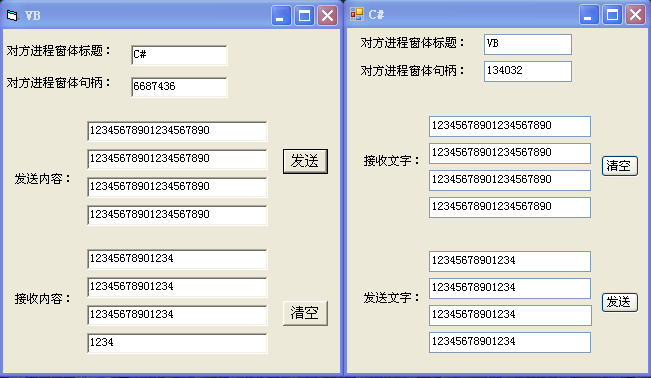651x378 pixels.
Task: Click the C# title bar text
Action: [376, 15]
